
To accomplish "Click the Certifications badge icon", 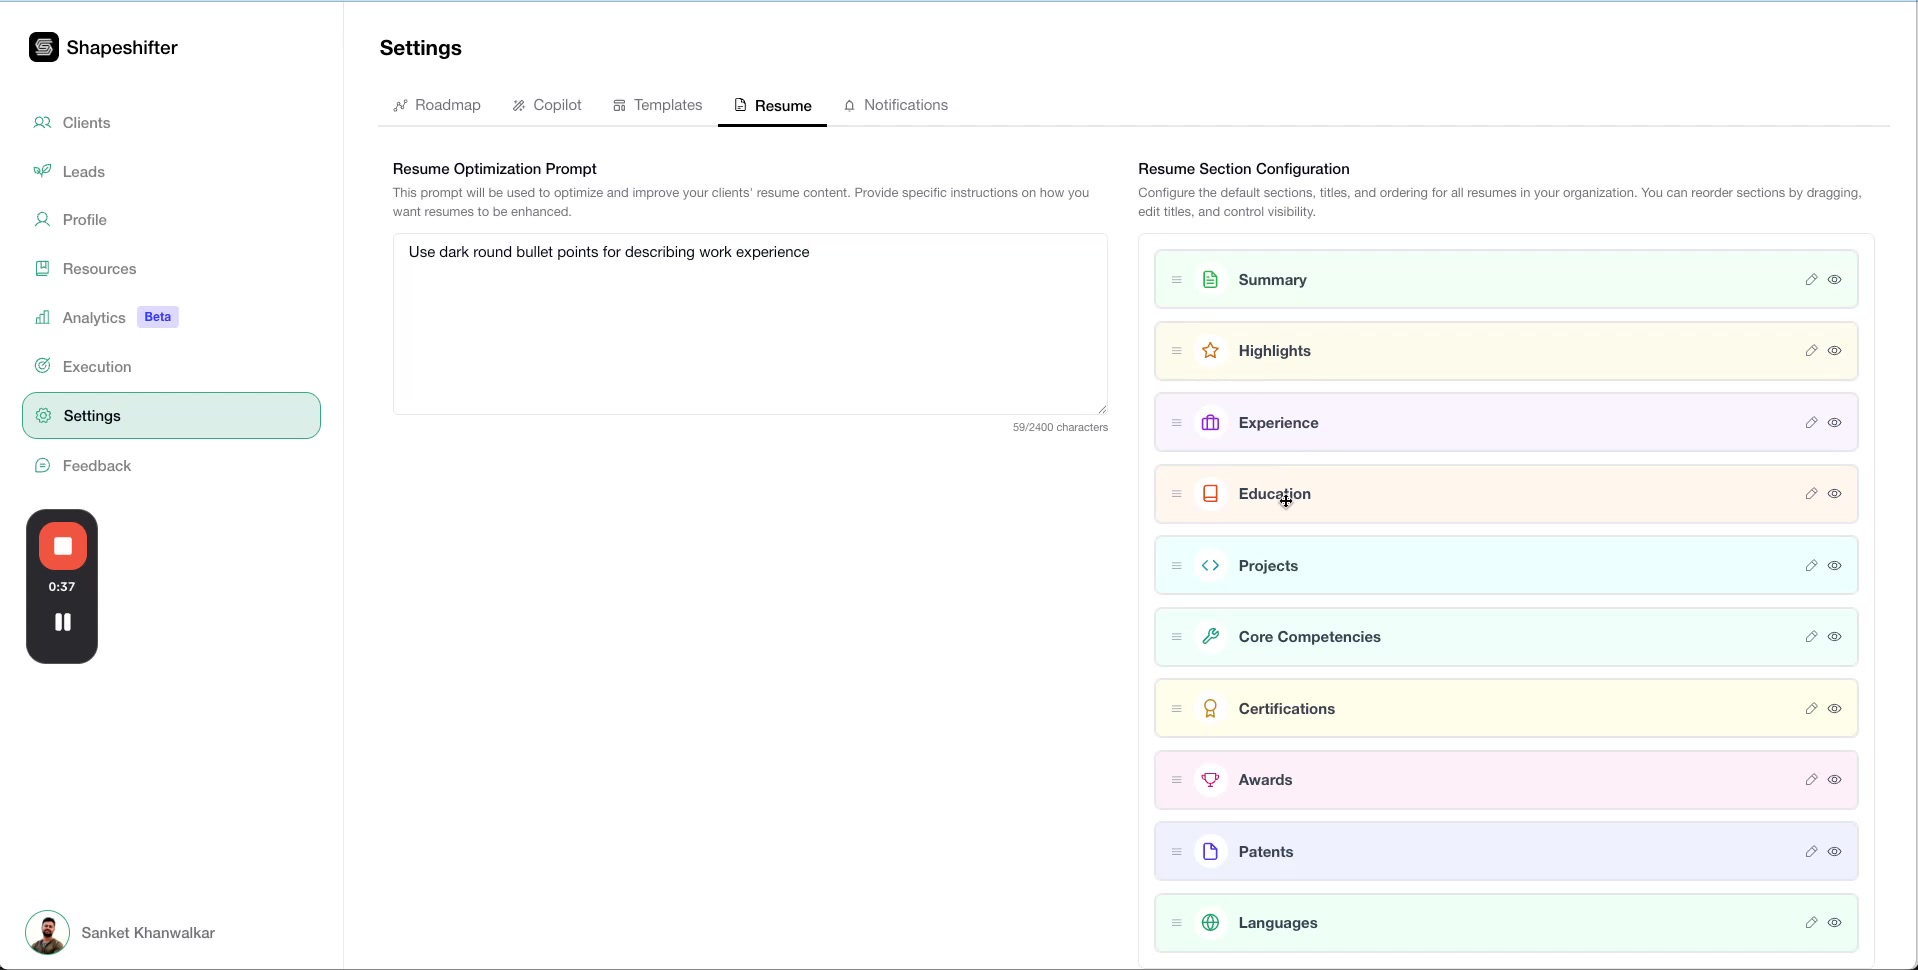I will pyautogui.click(x=1210, y=708).
